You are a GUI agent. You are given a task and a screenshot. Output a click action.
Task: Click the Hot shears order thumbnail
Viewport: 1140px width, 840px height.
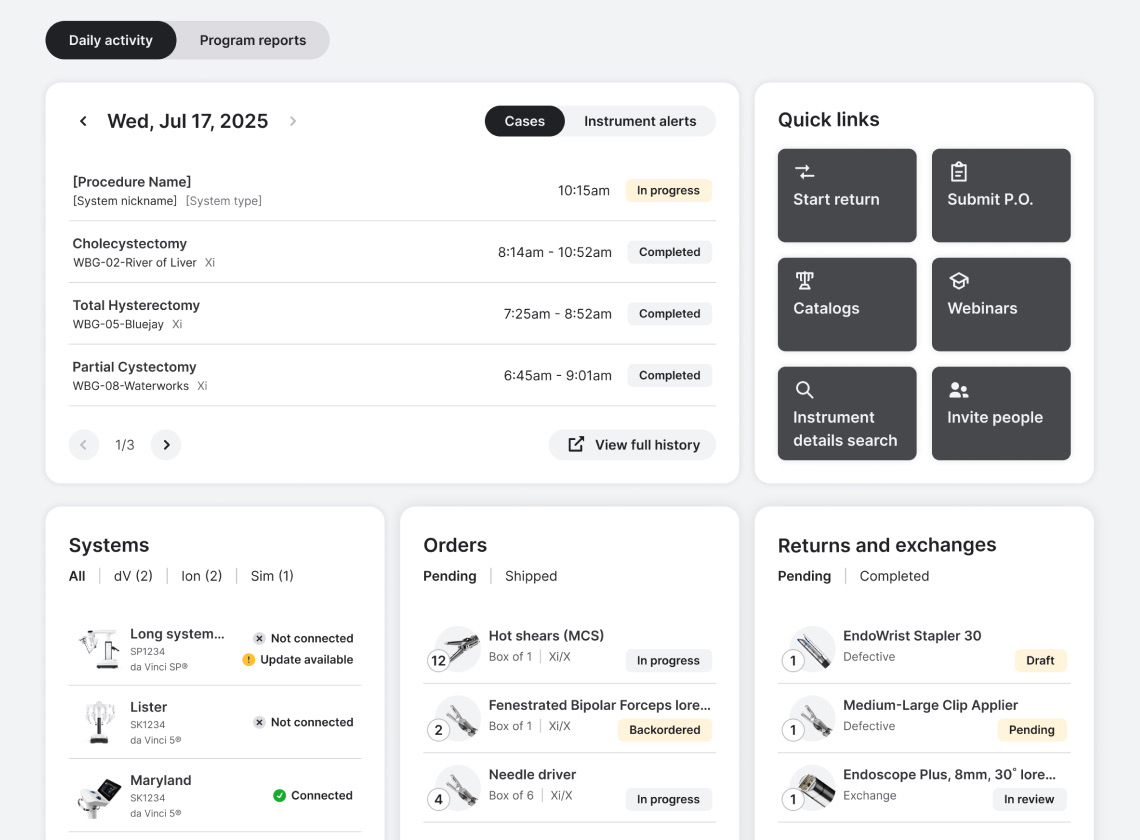pyautogui.click(x=457, y=648)
